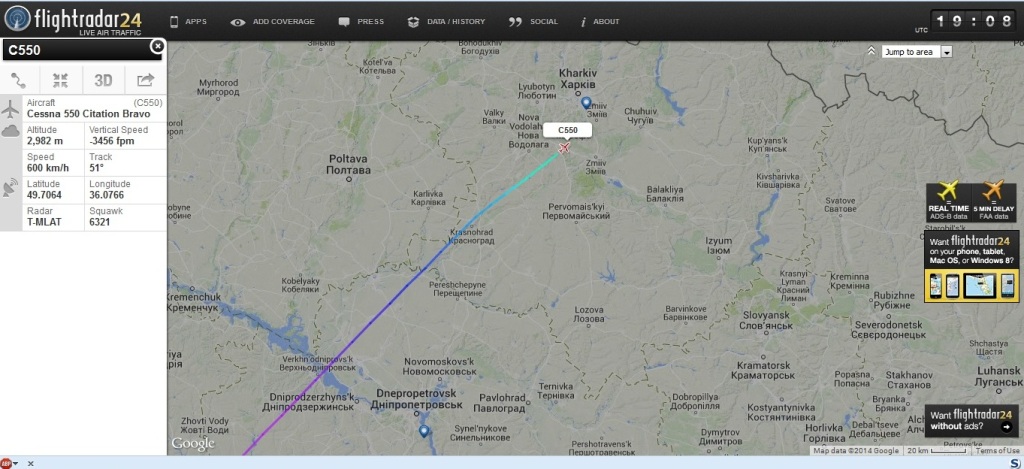Viewport: 1024px width, 469px height.
Task: Click the show route icon in panel
Action: click(19, 80)
